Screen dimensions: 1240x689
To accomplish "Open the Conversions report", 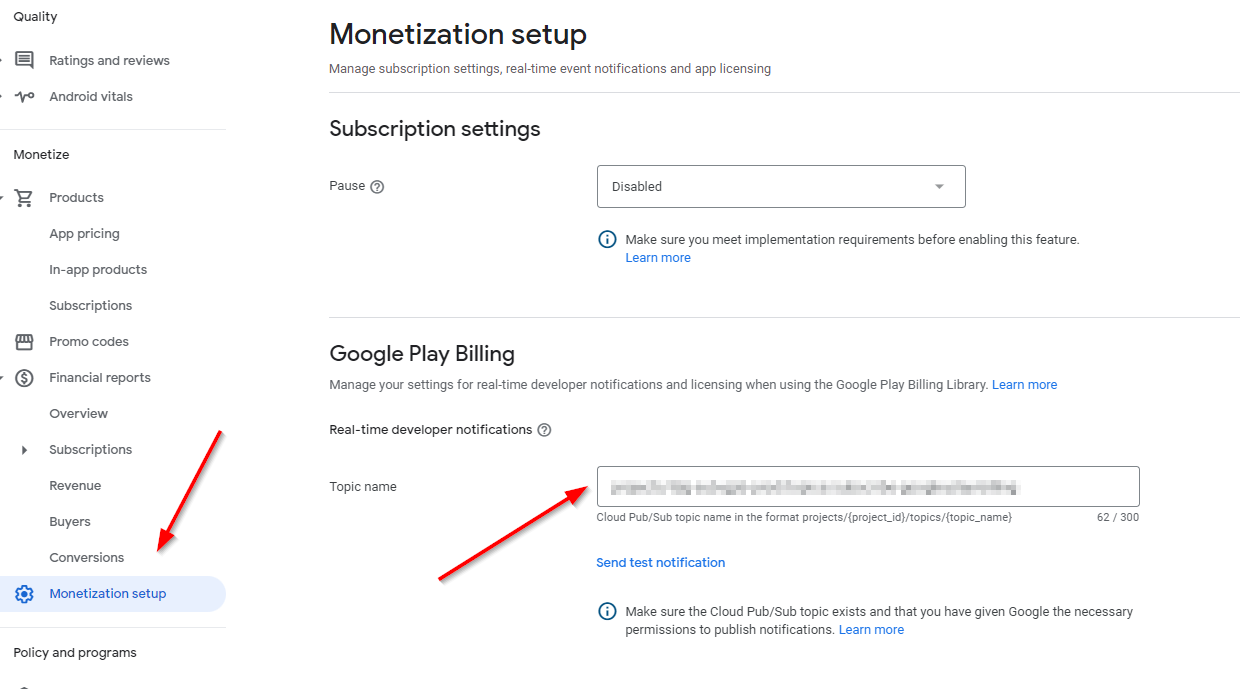I will click(x=87, y=558).
